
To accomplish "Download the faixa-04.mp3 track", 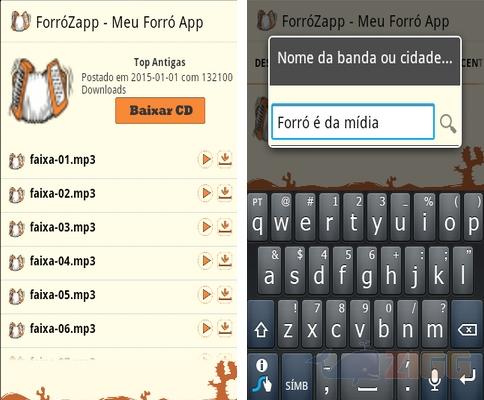I will point(225,260).
